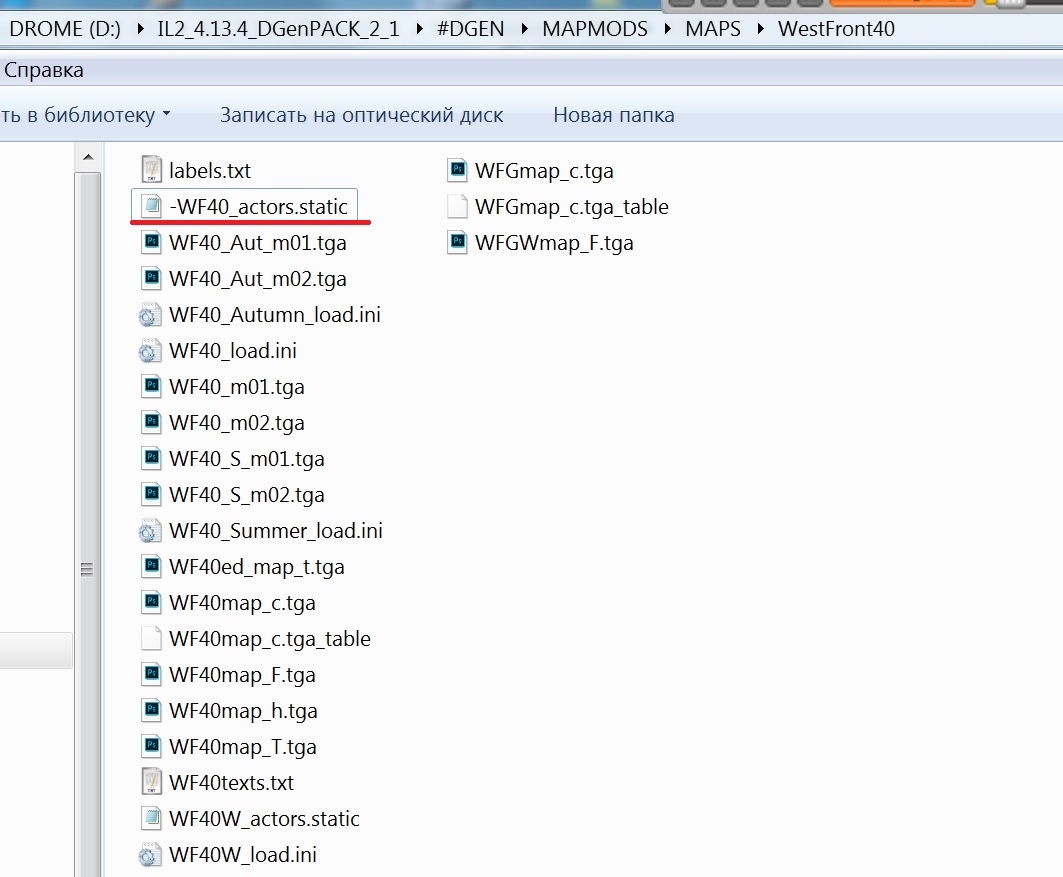Select file name 'labels.txt'

pyautogui.click(x=209, y=171)
